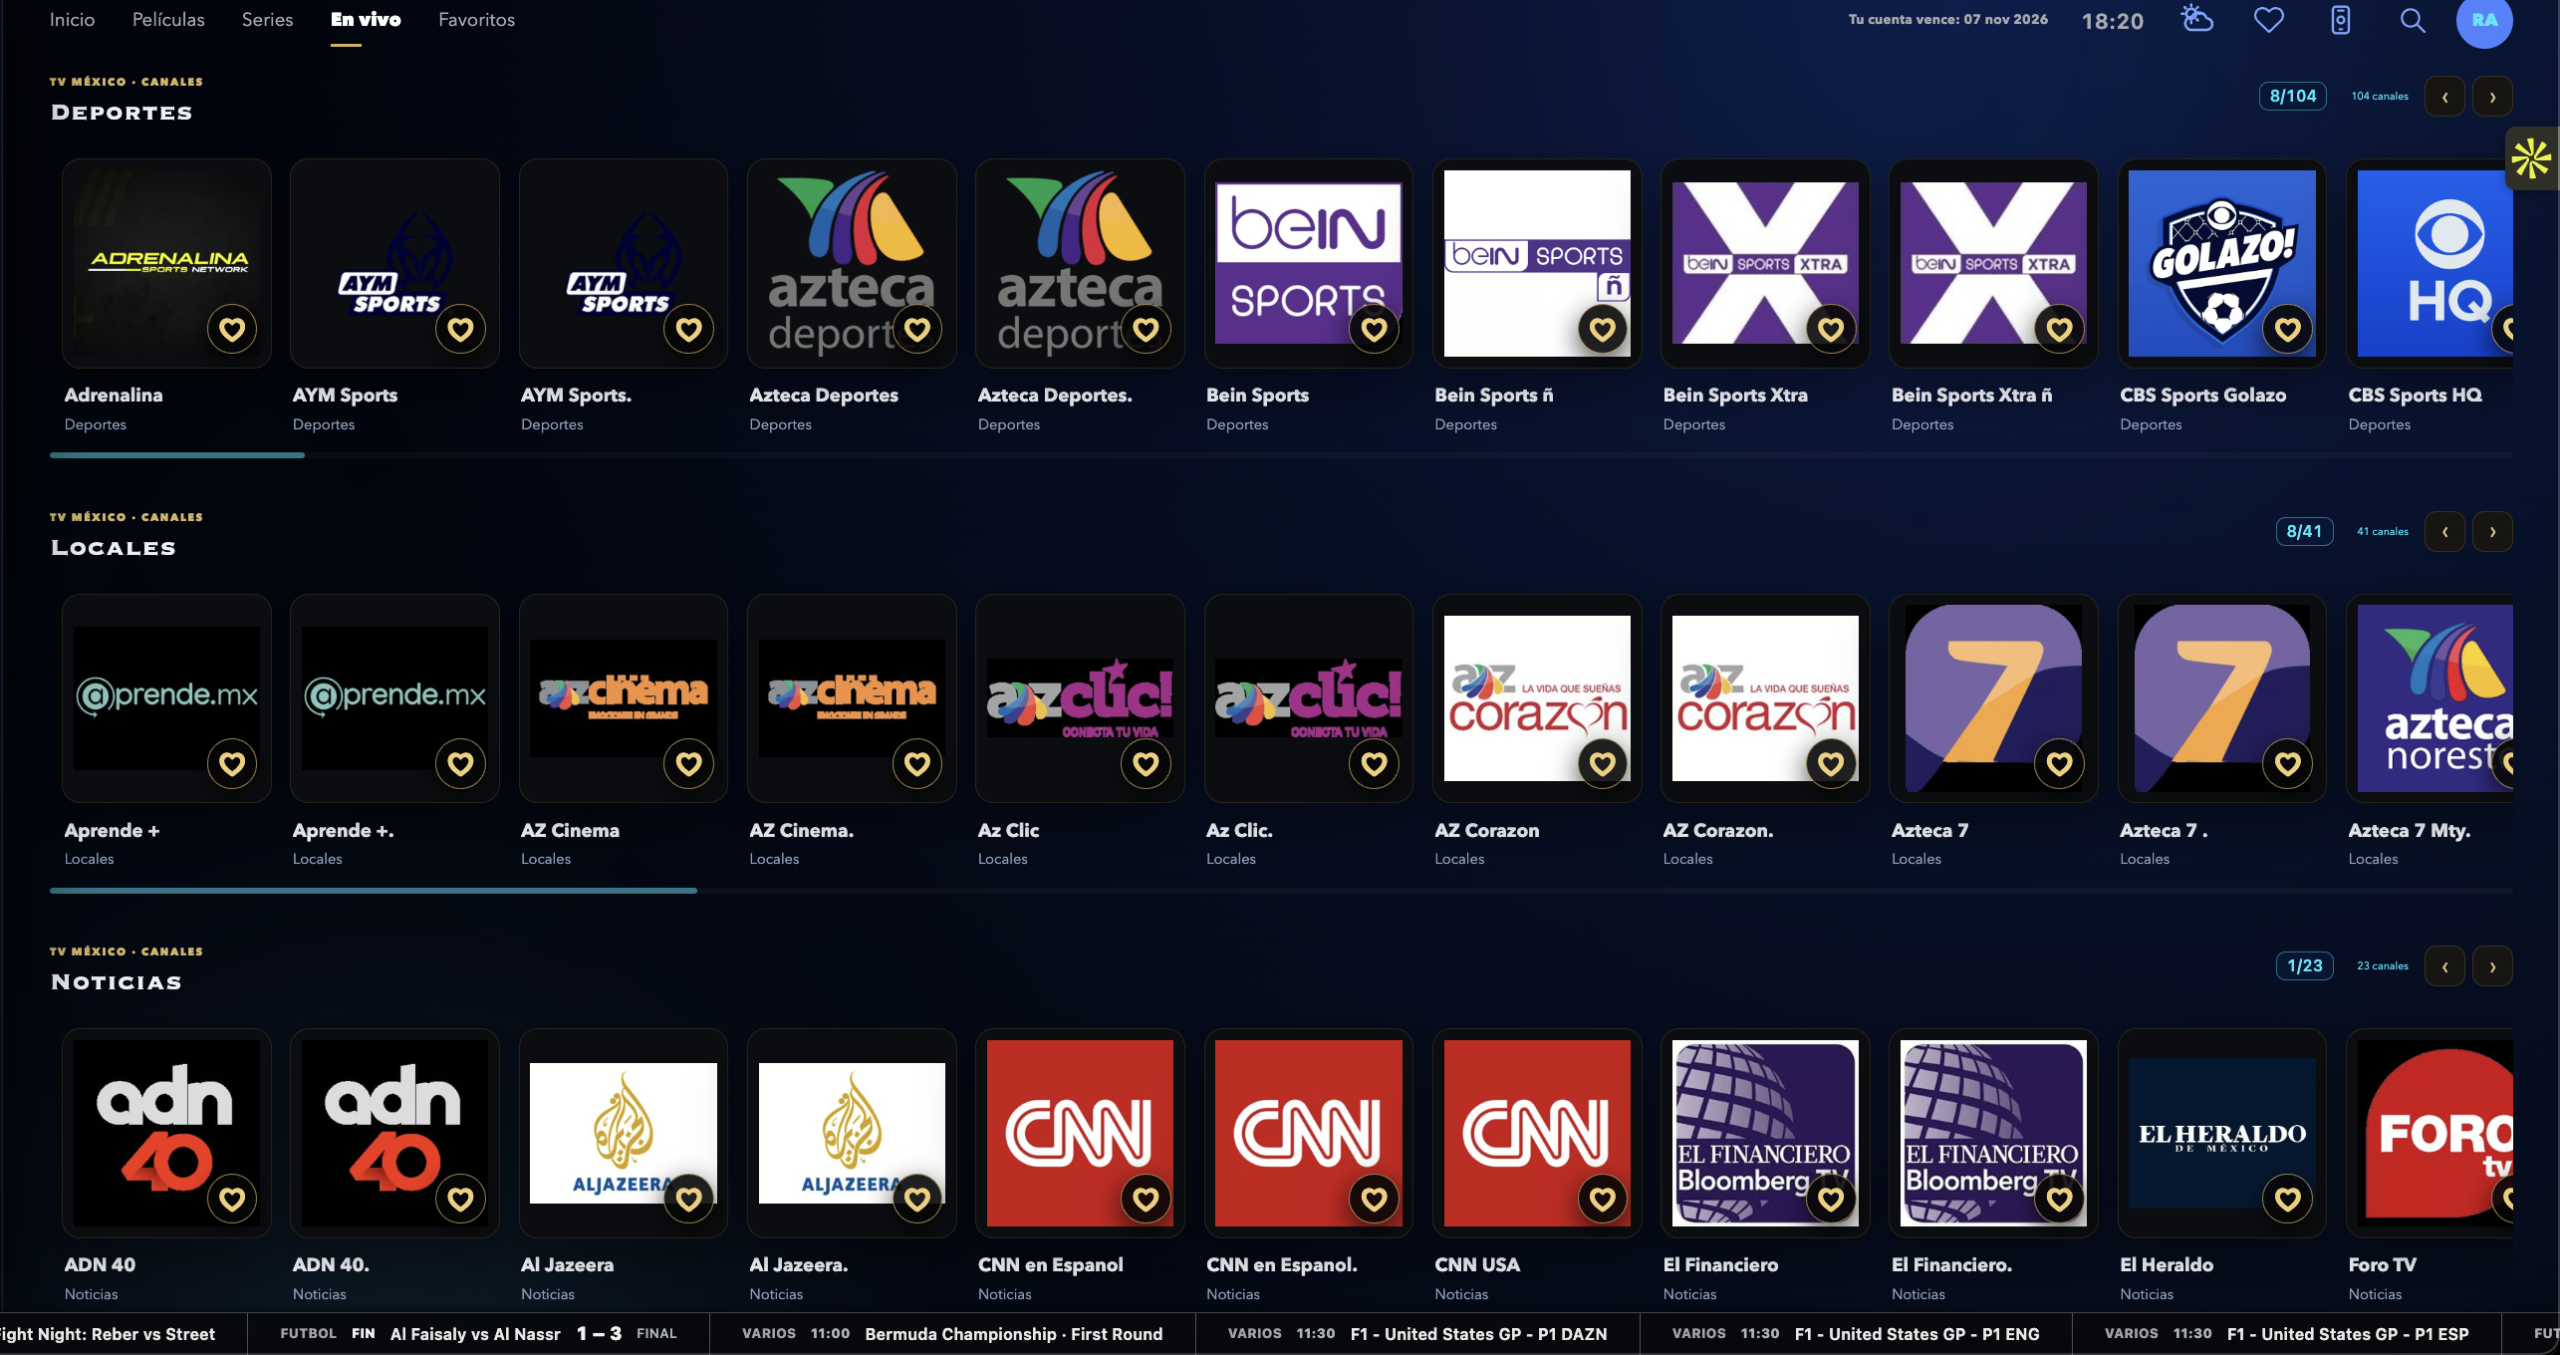Open the Bein Sports channel logo

[x=1308, y=263]
